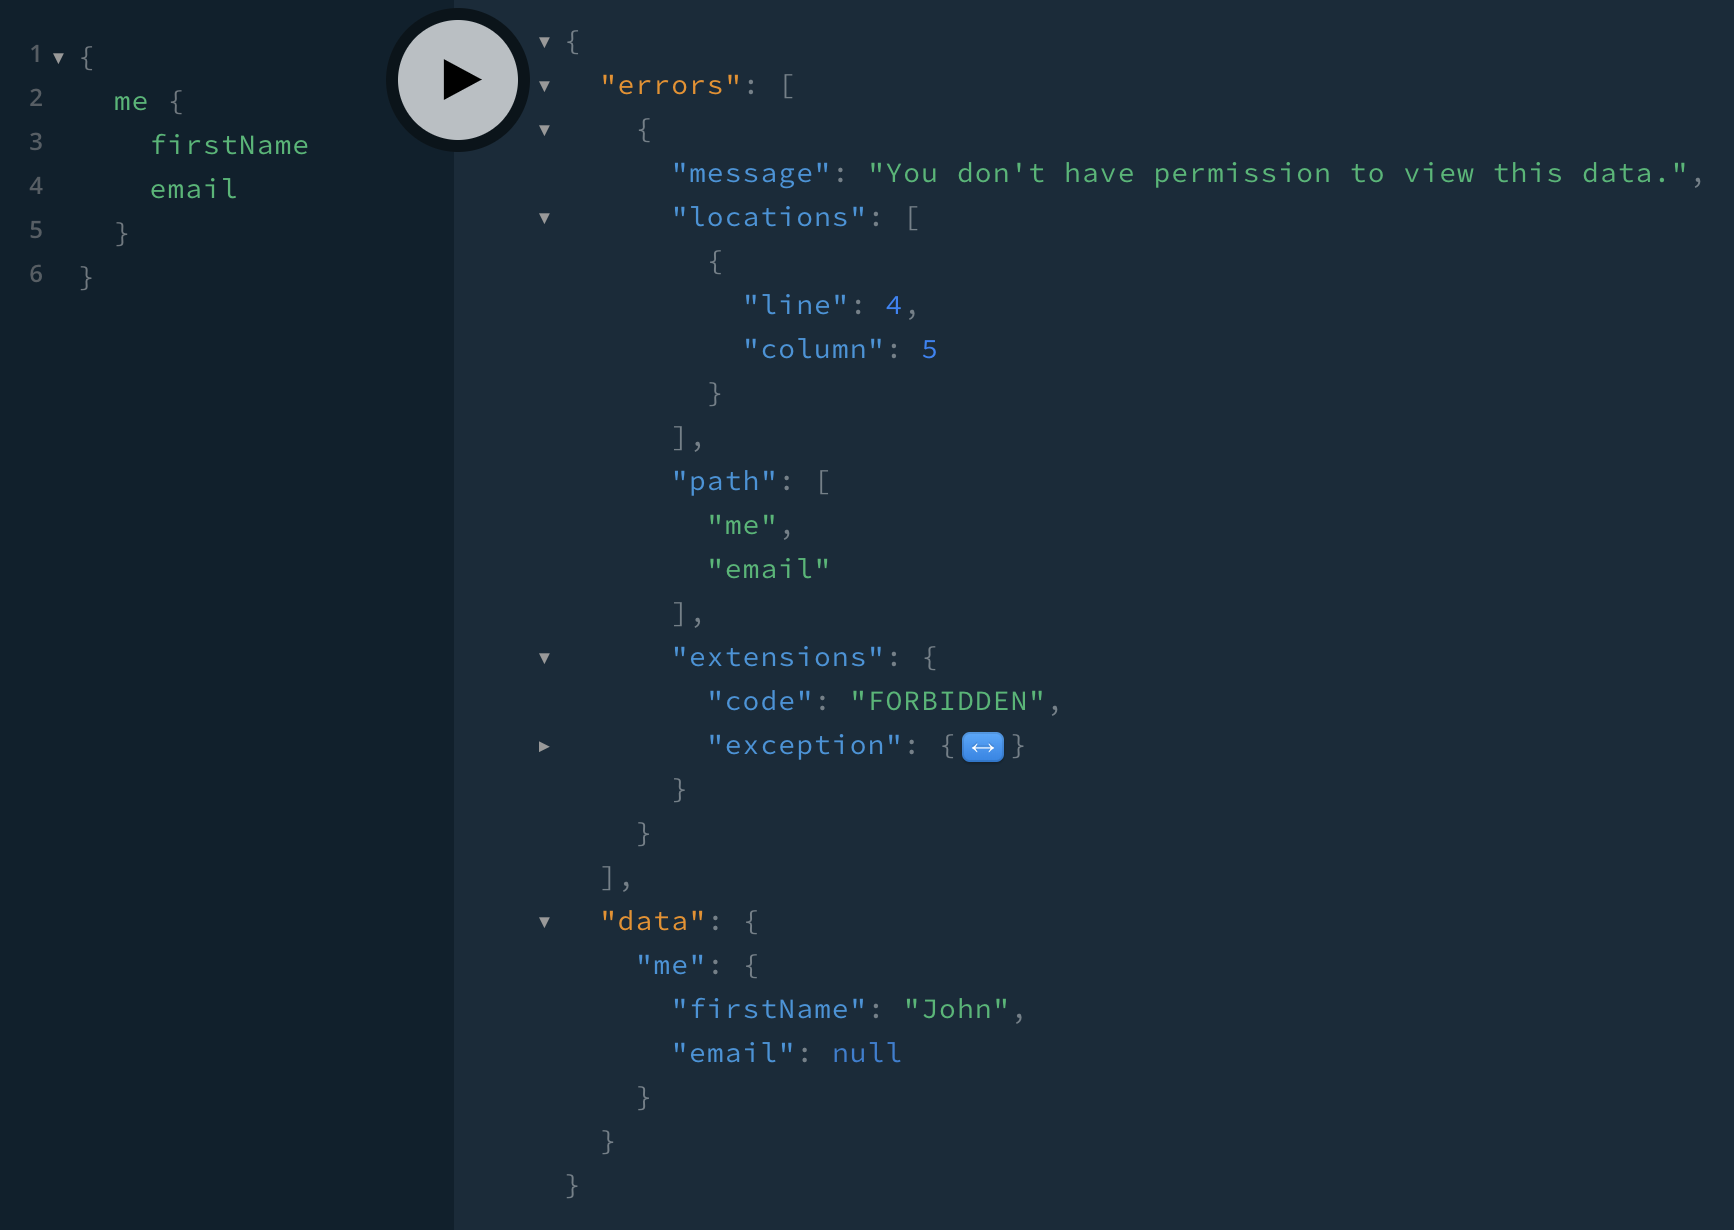
Task: Click line number 4 in the gutter
Action: 36,186
